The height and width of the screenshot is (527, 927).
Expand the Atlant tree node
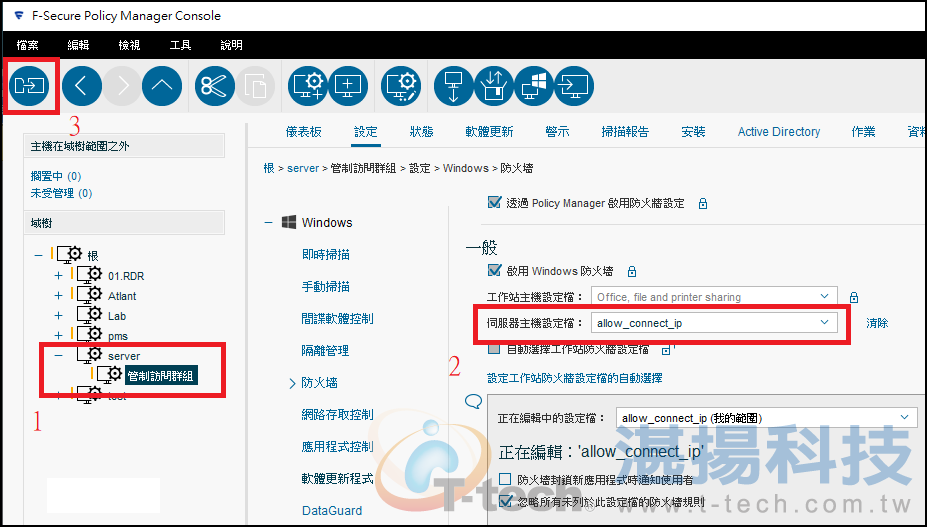(59, 296)
